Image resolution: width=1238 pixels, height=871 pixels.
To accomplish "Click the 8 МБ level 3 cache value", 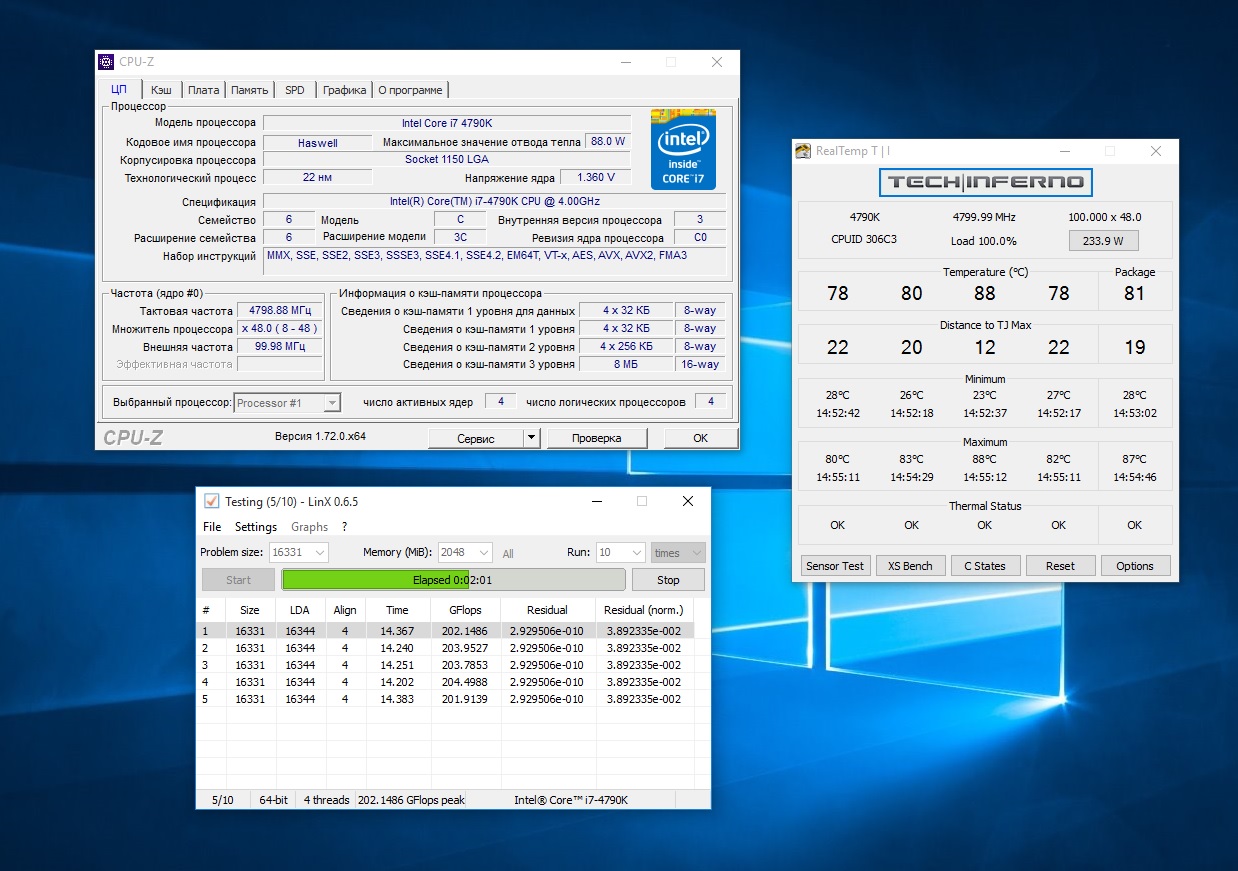I will pos(626,365).
